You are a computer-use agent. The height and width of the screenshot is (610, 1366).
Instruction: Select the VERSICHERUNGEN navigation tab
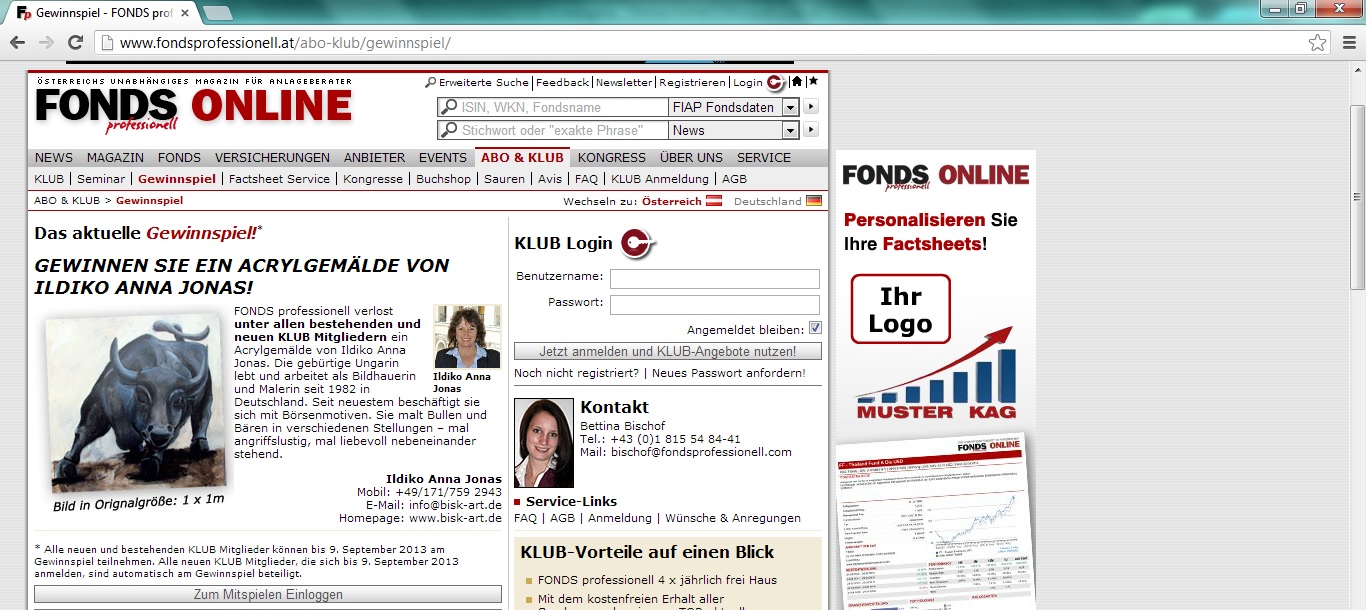click(x=272, y=157)
